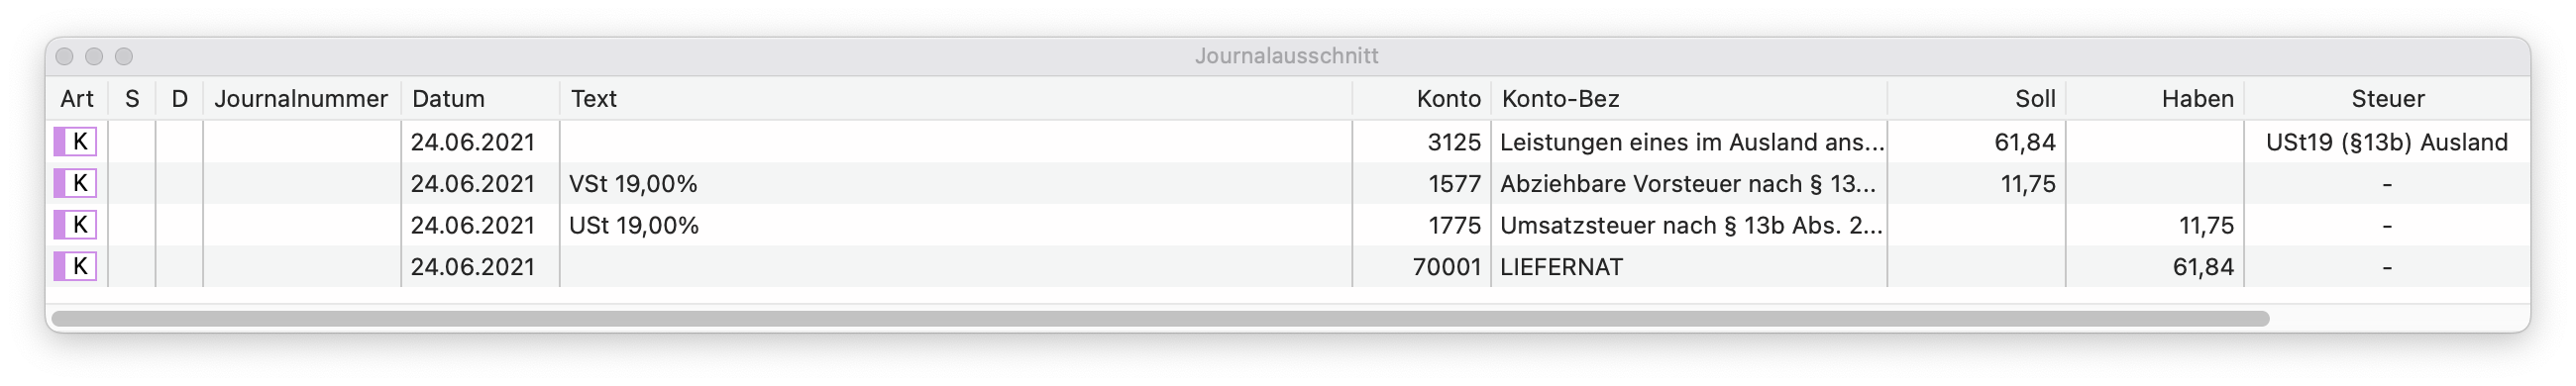Screen dimensions: 2576x386
Task: Click the K icon in the USt 19,00% row
Action: (76, 225)
